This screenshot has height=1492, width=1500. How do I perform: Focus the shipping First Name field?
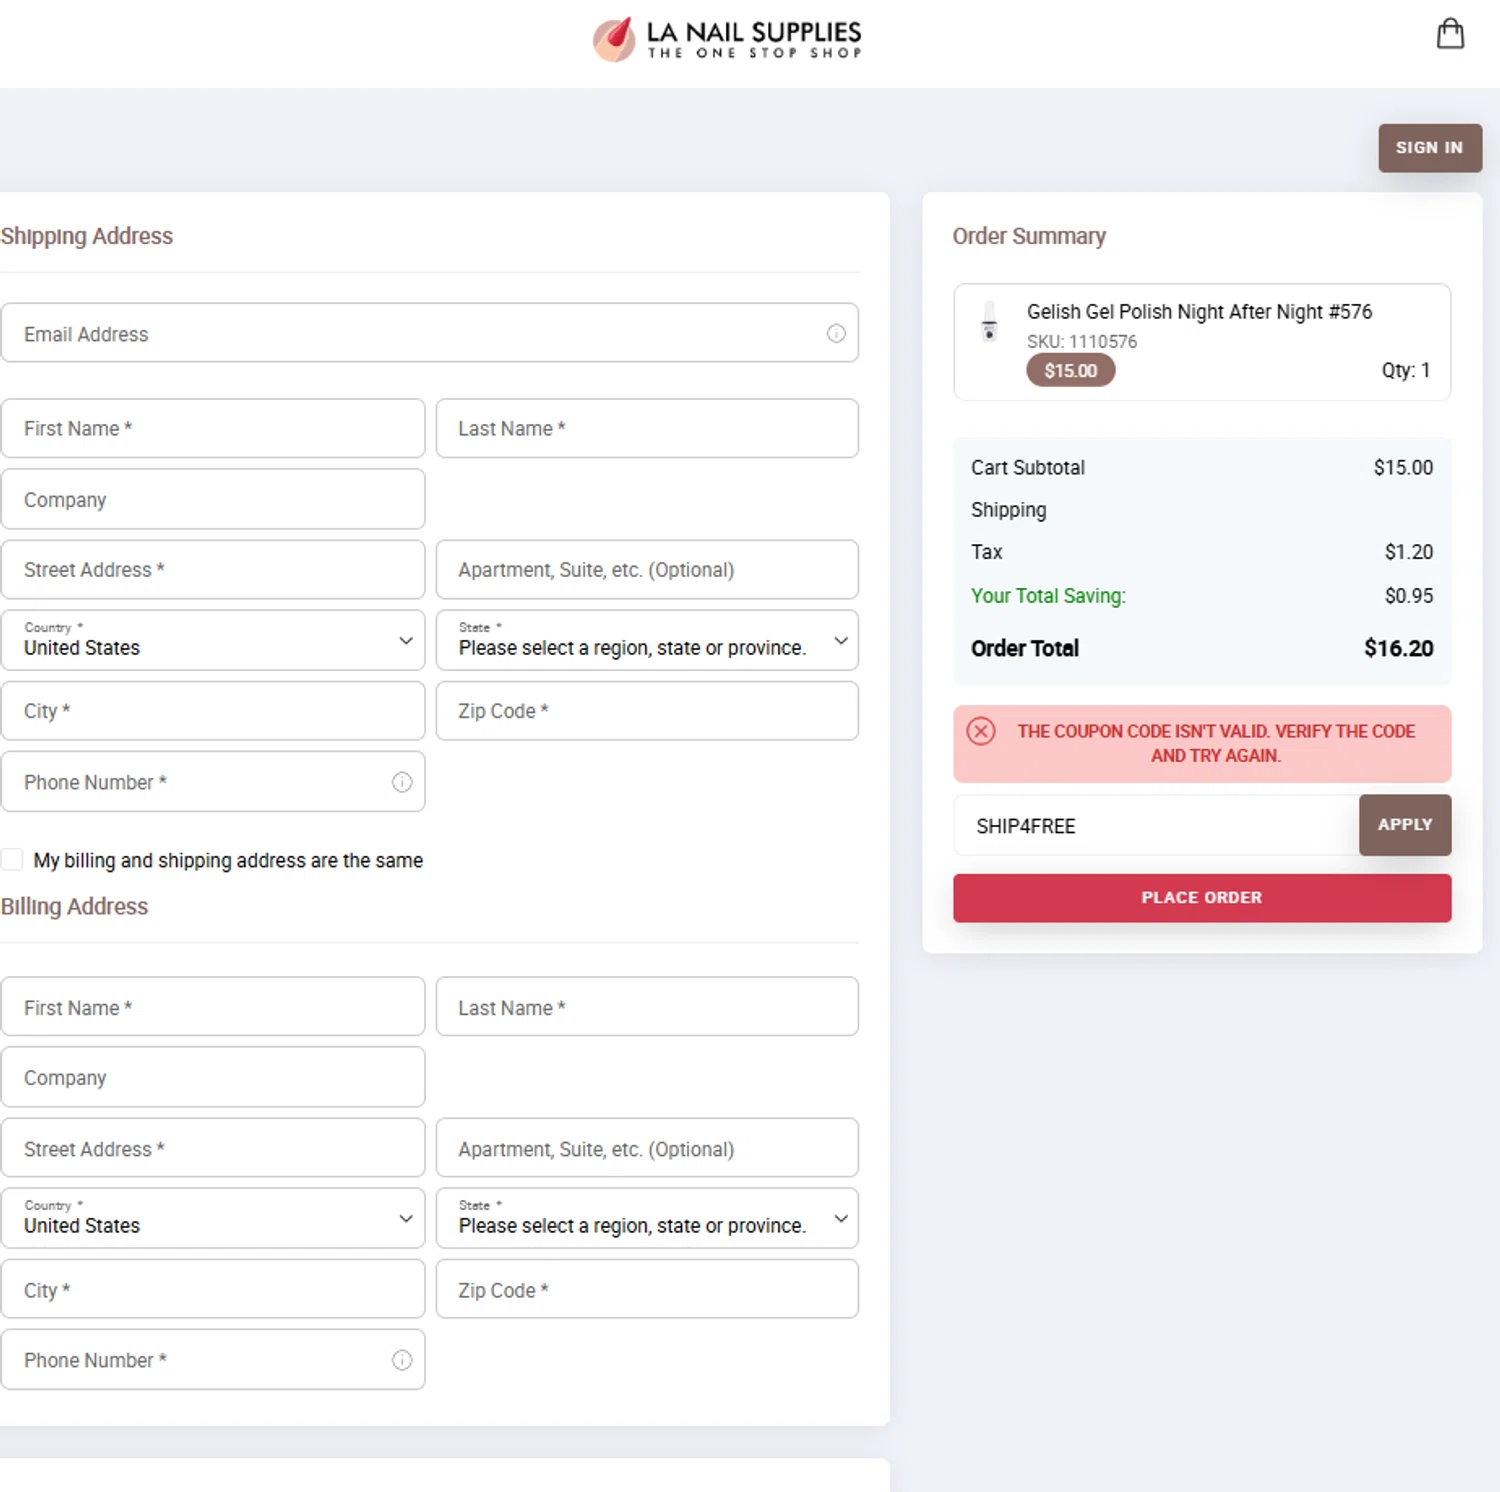tap(213, 428)
